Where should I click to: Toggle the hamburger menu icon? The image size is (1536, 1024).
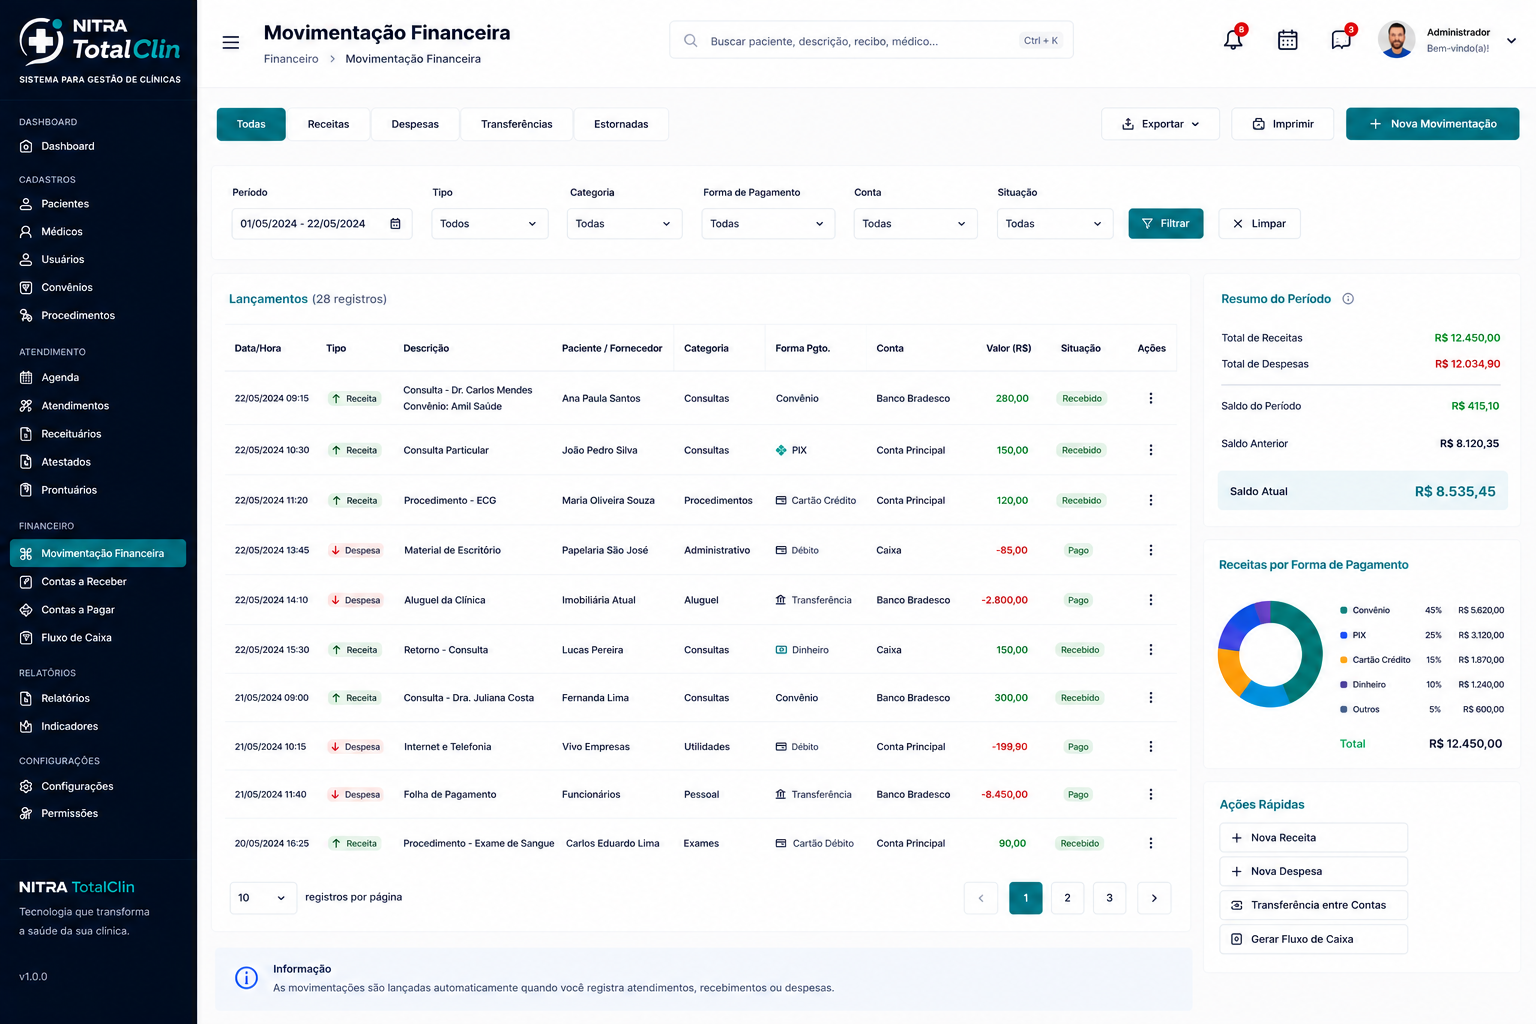[x=231, y=42]
